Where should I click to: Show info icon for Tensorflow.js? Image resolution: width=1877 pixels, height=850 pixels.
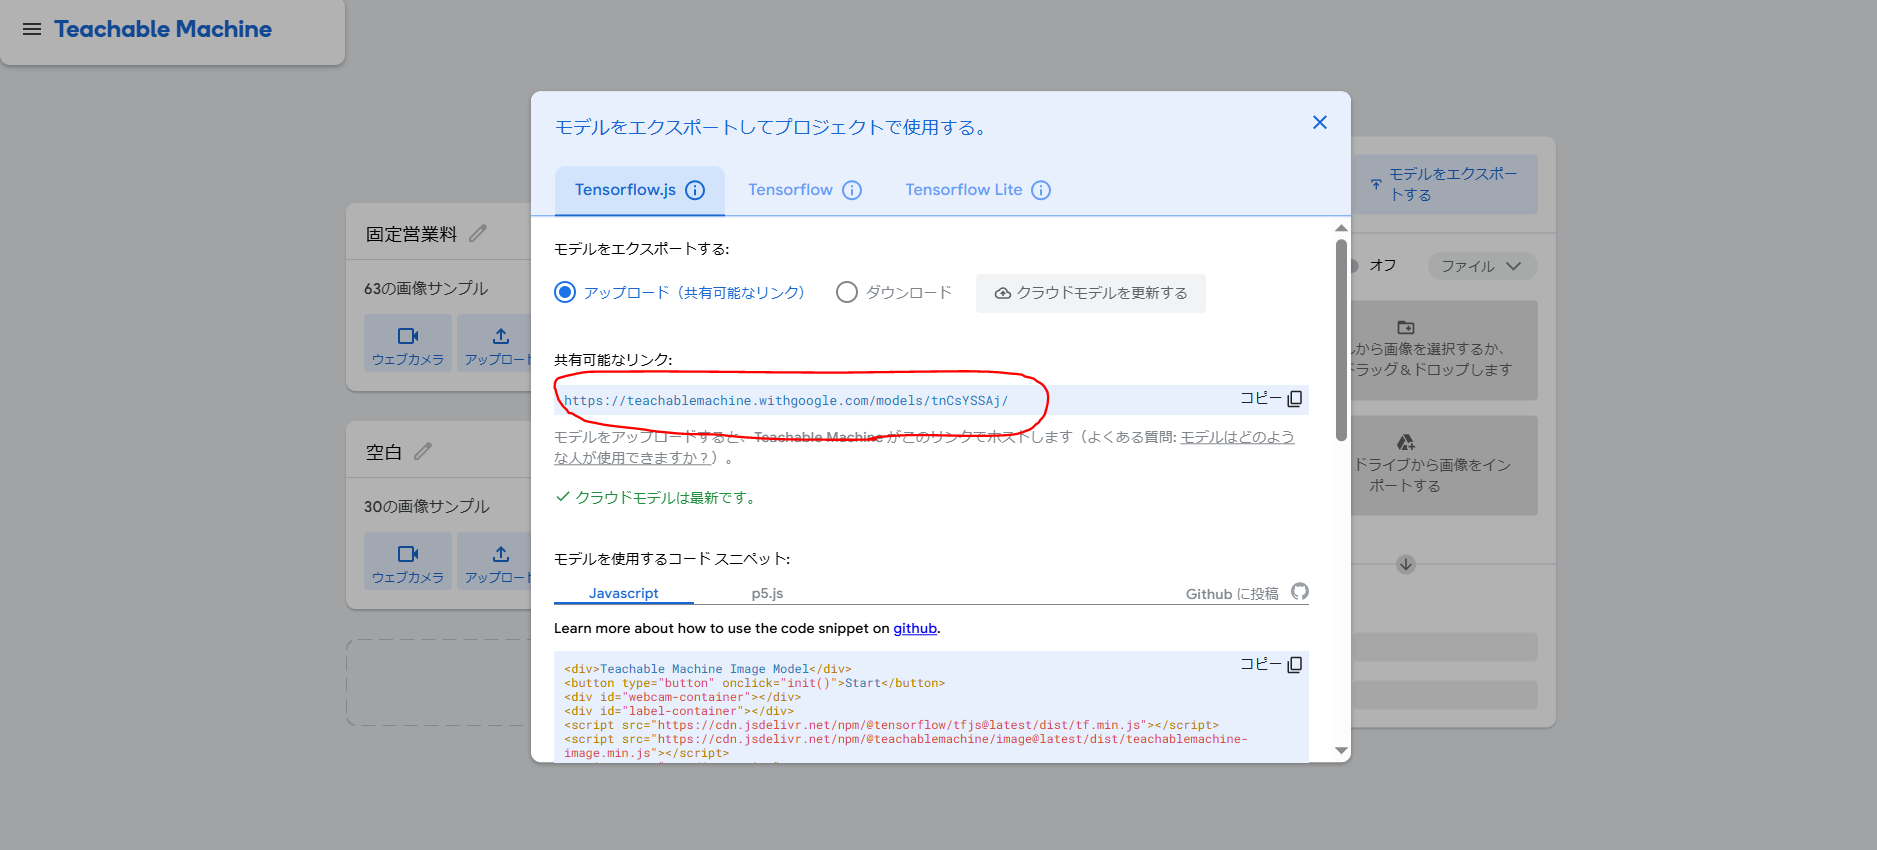click(x=695, y=190)
